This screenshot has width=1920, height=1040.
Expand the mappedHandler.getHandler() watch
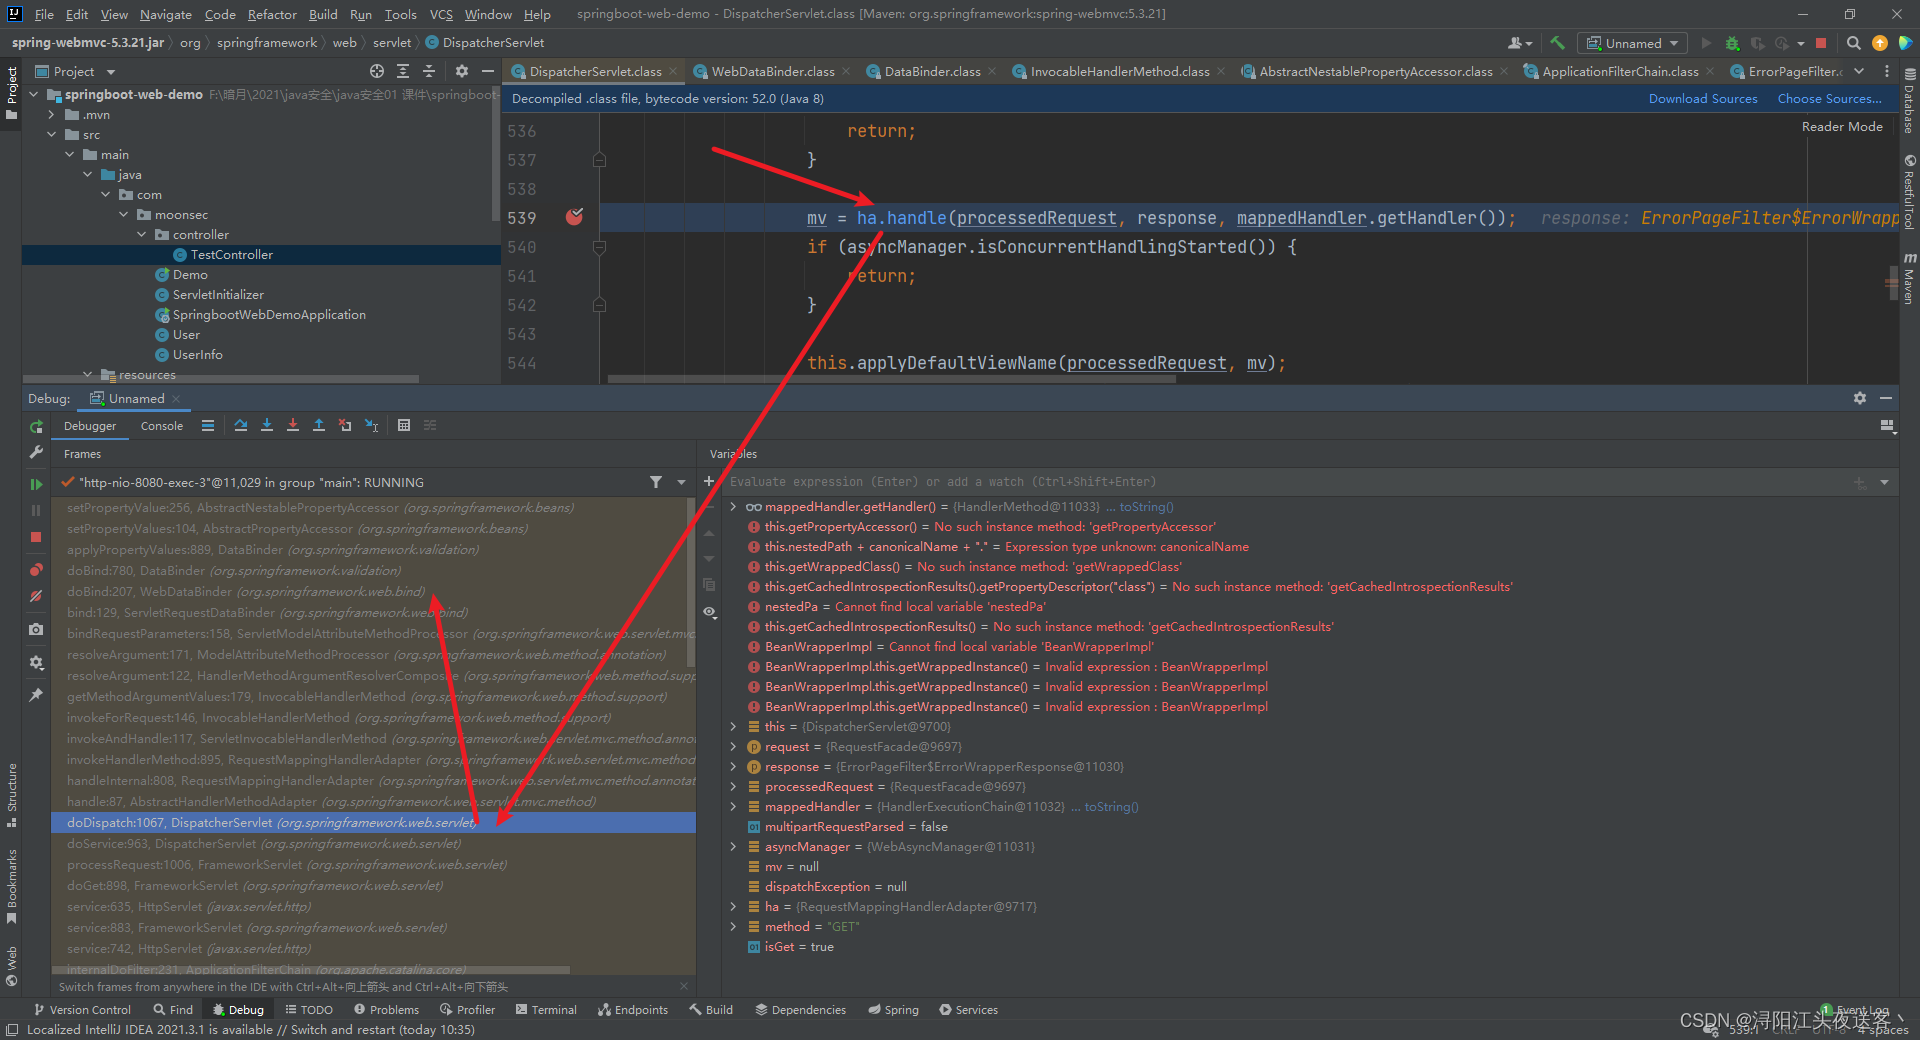[x=733, y=507]
